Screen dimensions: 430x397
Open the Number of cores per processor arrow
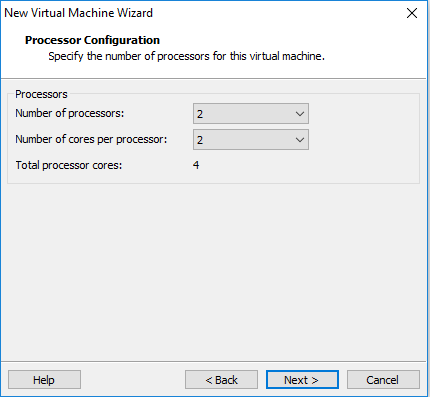click(300, 140)
